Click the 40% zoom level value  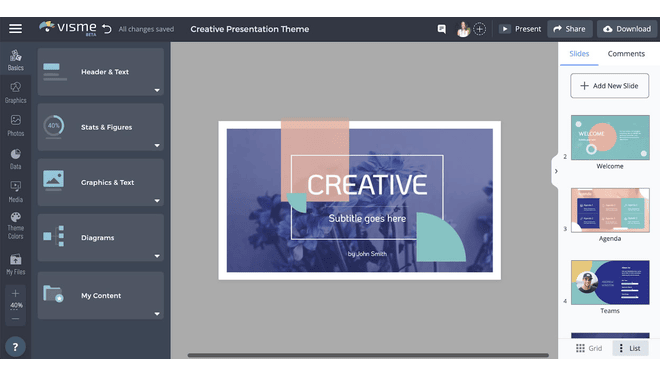pos(16,305)
